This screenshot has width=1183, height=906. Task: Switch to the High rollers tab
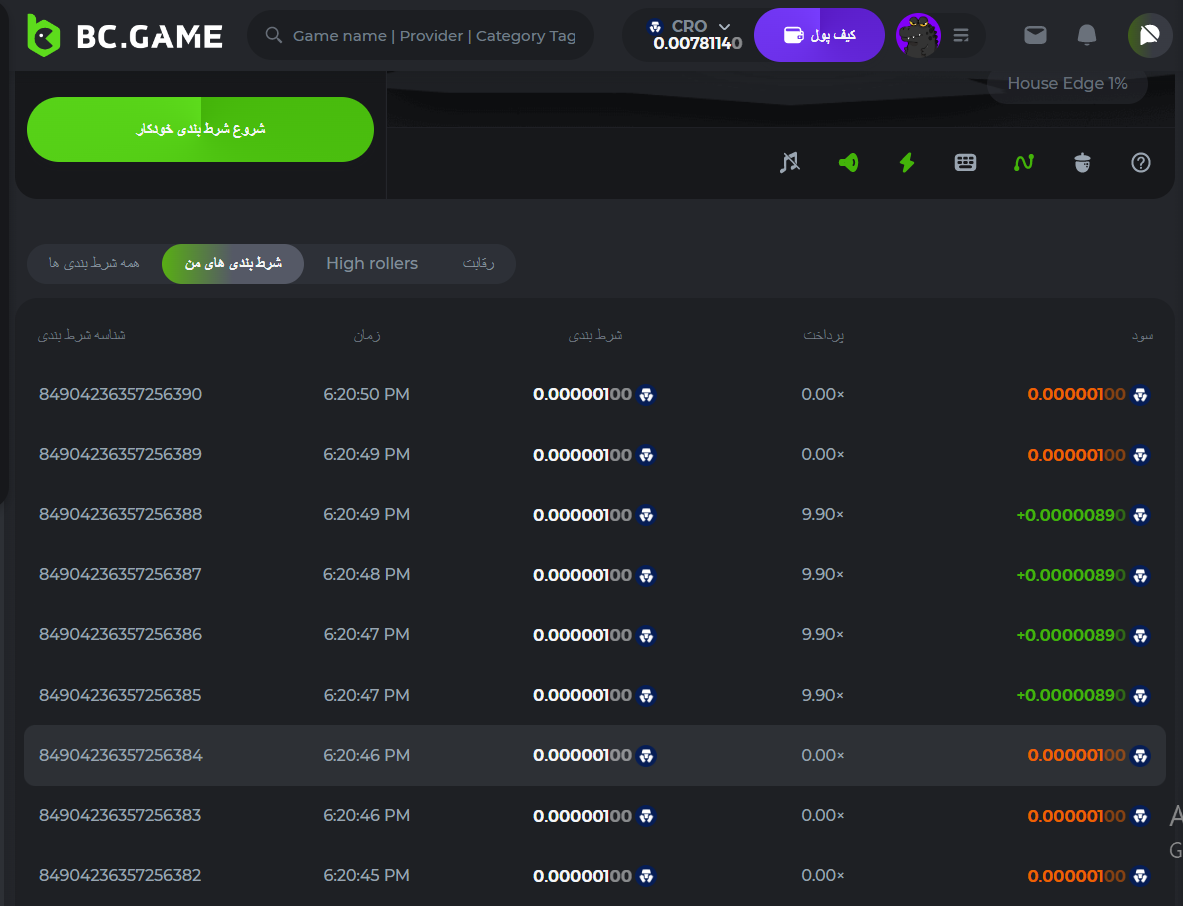(372, 264)
